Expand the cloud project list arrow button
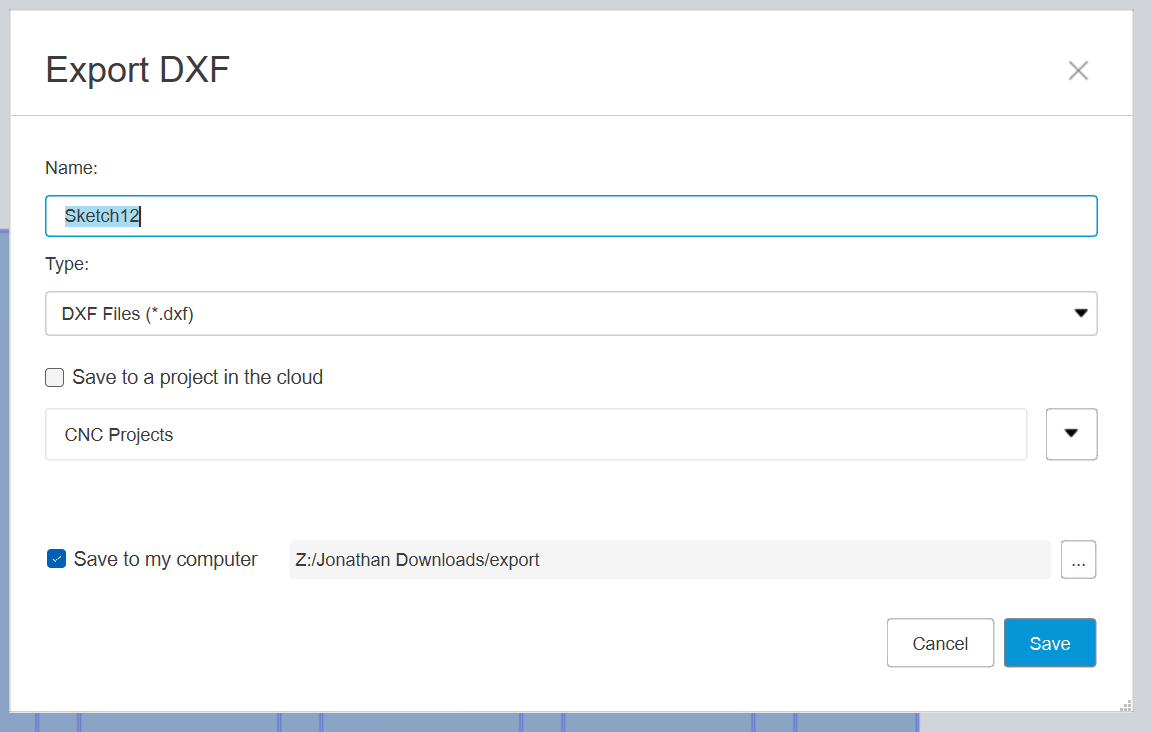 tap(1071, 434)
